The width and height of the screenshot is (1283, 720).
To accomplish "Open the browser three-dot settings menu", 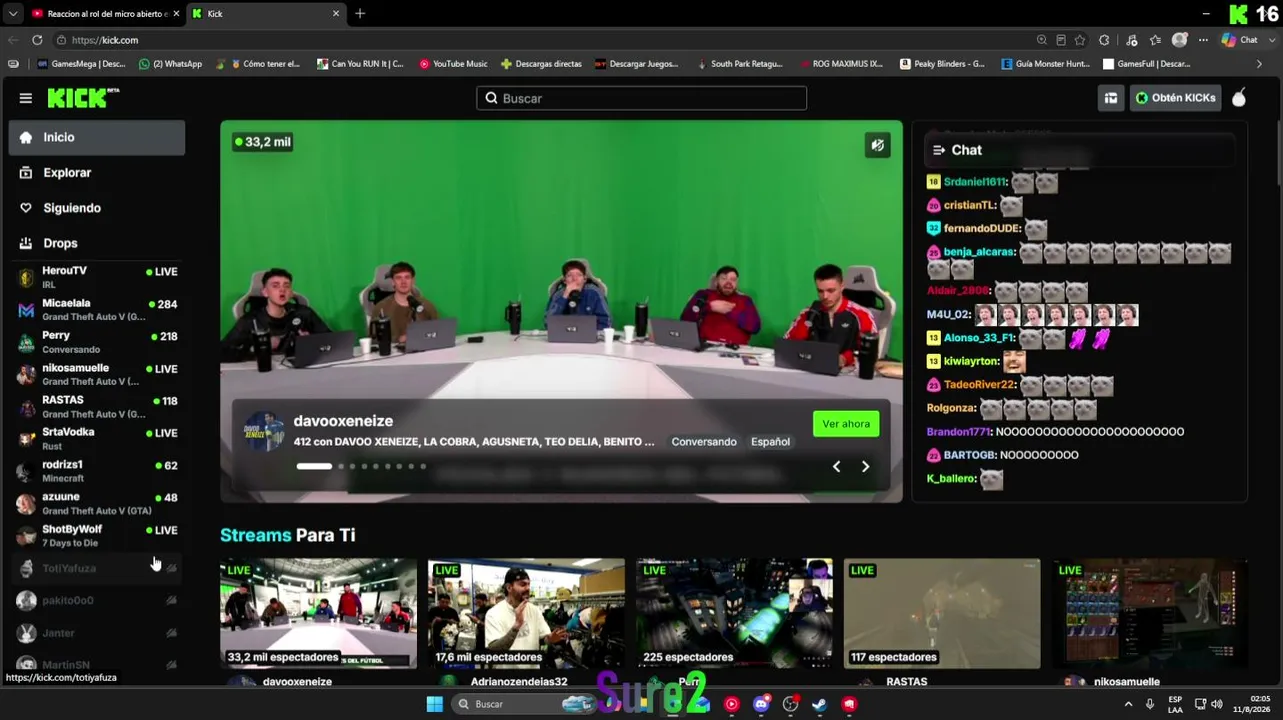I will point(1203,40).
